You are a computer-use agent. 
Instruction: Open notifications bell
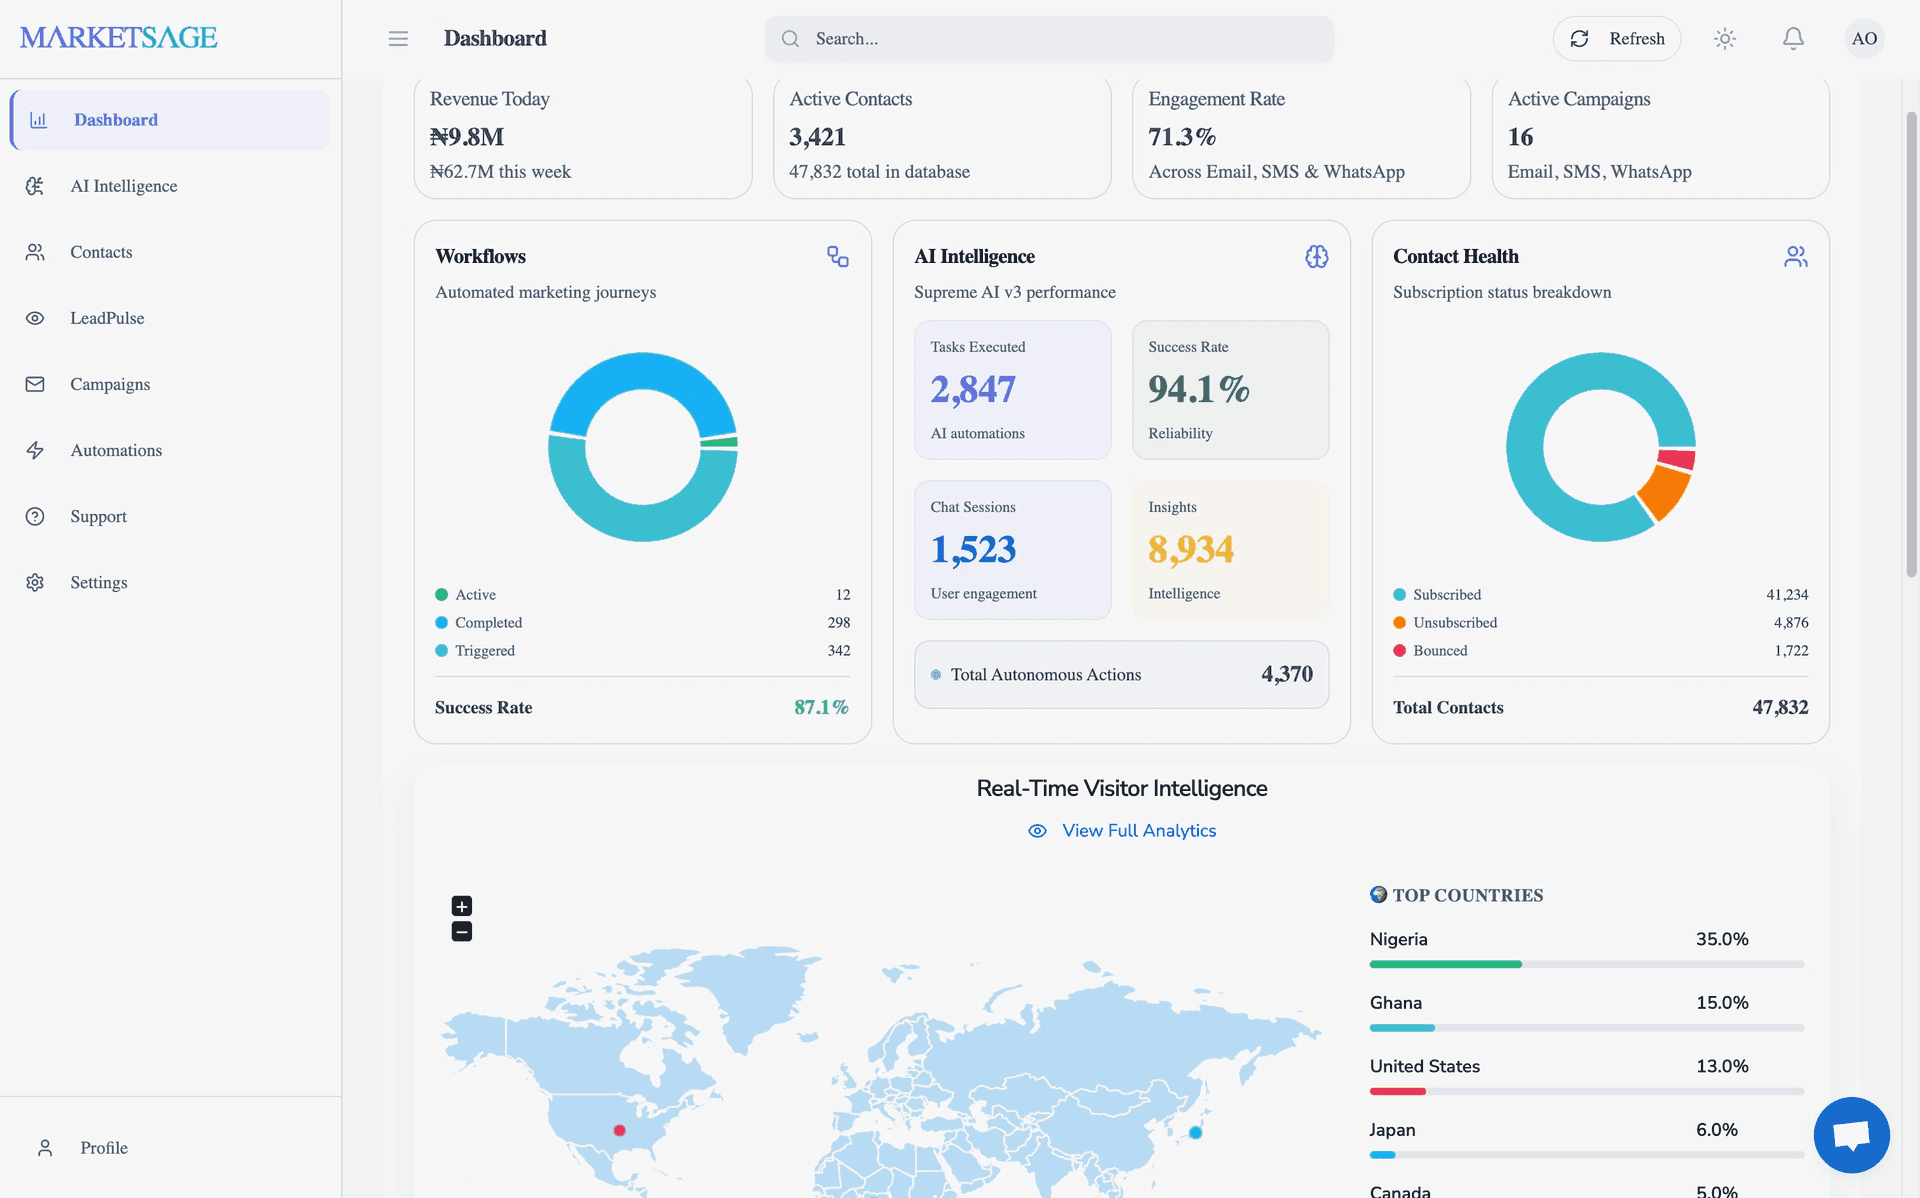1793,38
